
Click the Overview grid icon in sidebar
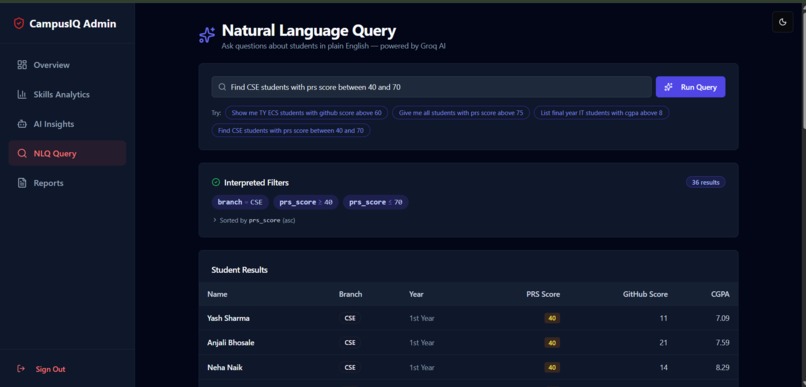22,65
